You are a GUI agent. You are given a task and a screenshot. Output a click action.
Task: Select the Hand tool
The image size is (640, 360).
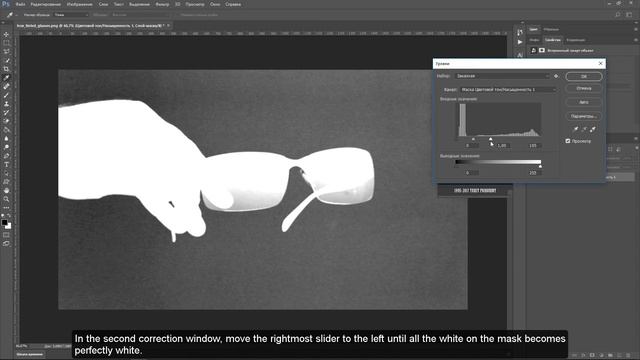(6, 190)
